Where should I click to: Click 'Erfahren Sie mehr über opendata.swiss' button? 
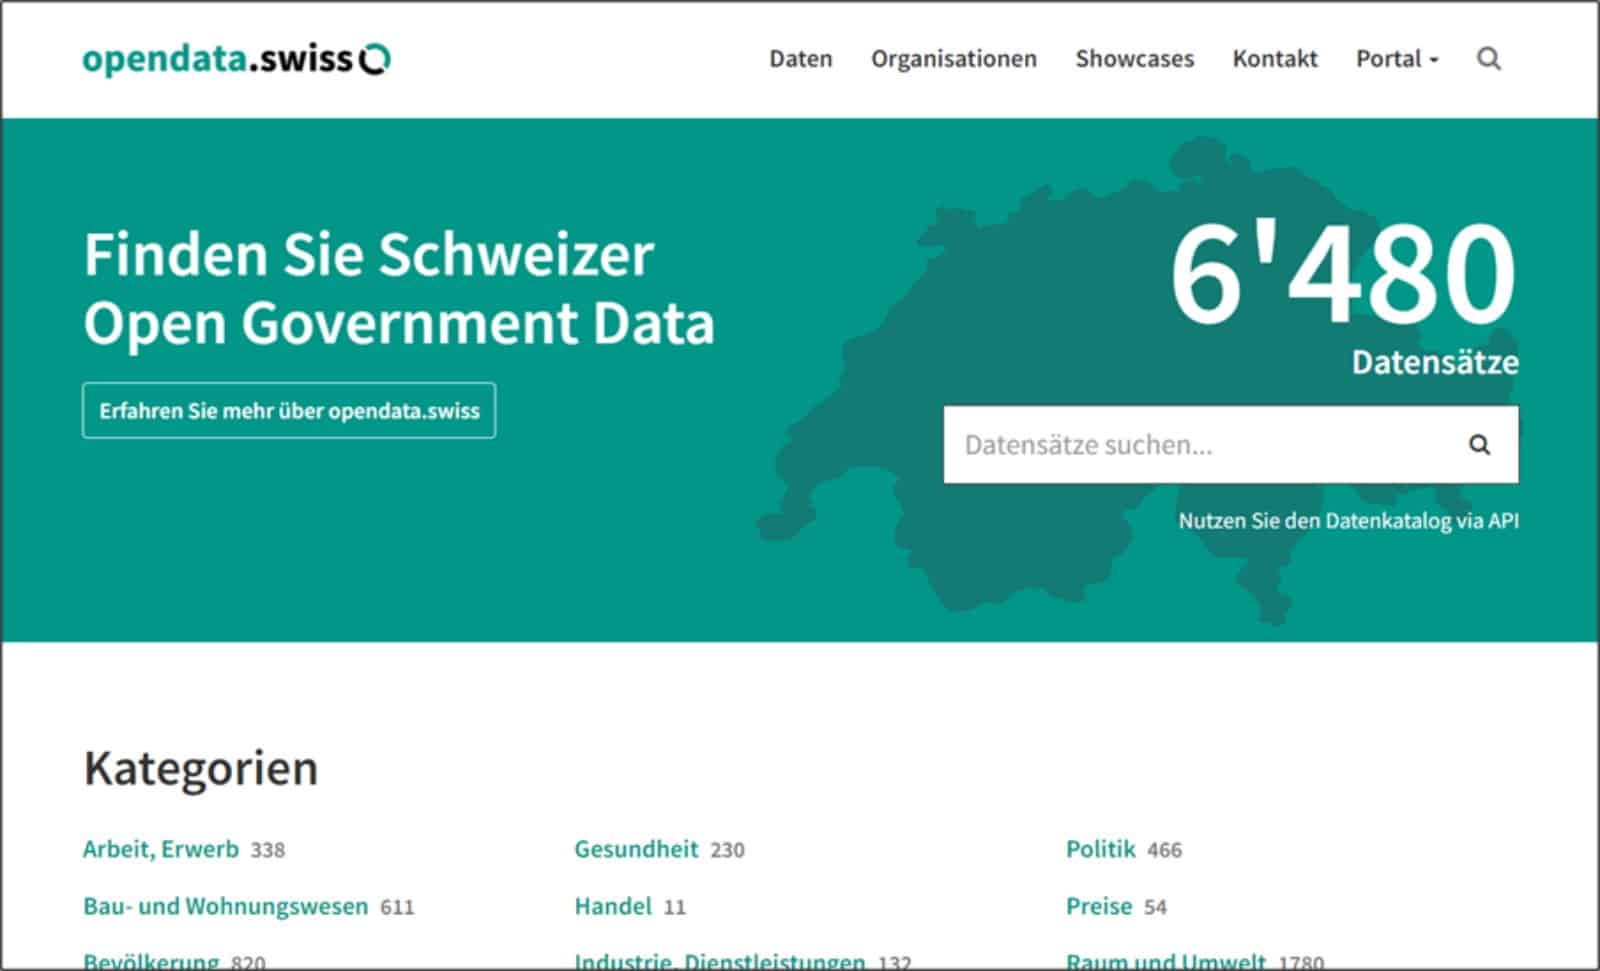pyautogui.click(x=289, y=411)
